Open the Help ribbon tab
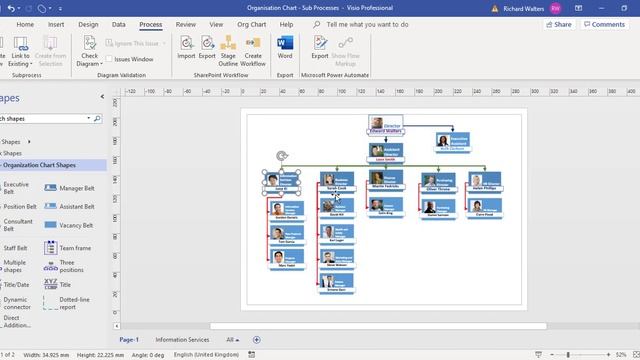 (x=286, y=24)
